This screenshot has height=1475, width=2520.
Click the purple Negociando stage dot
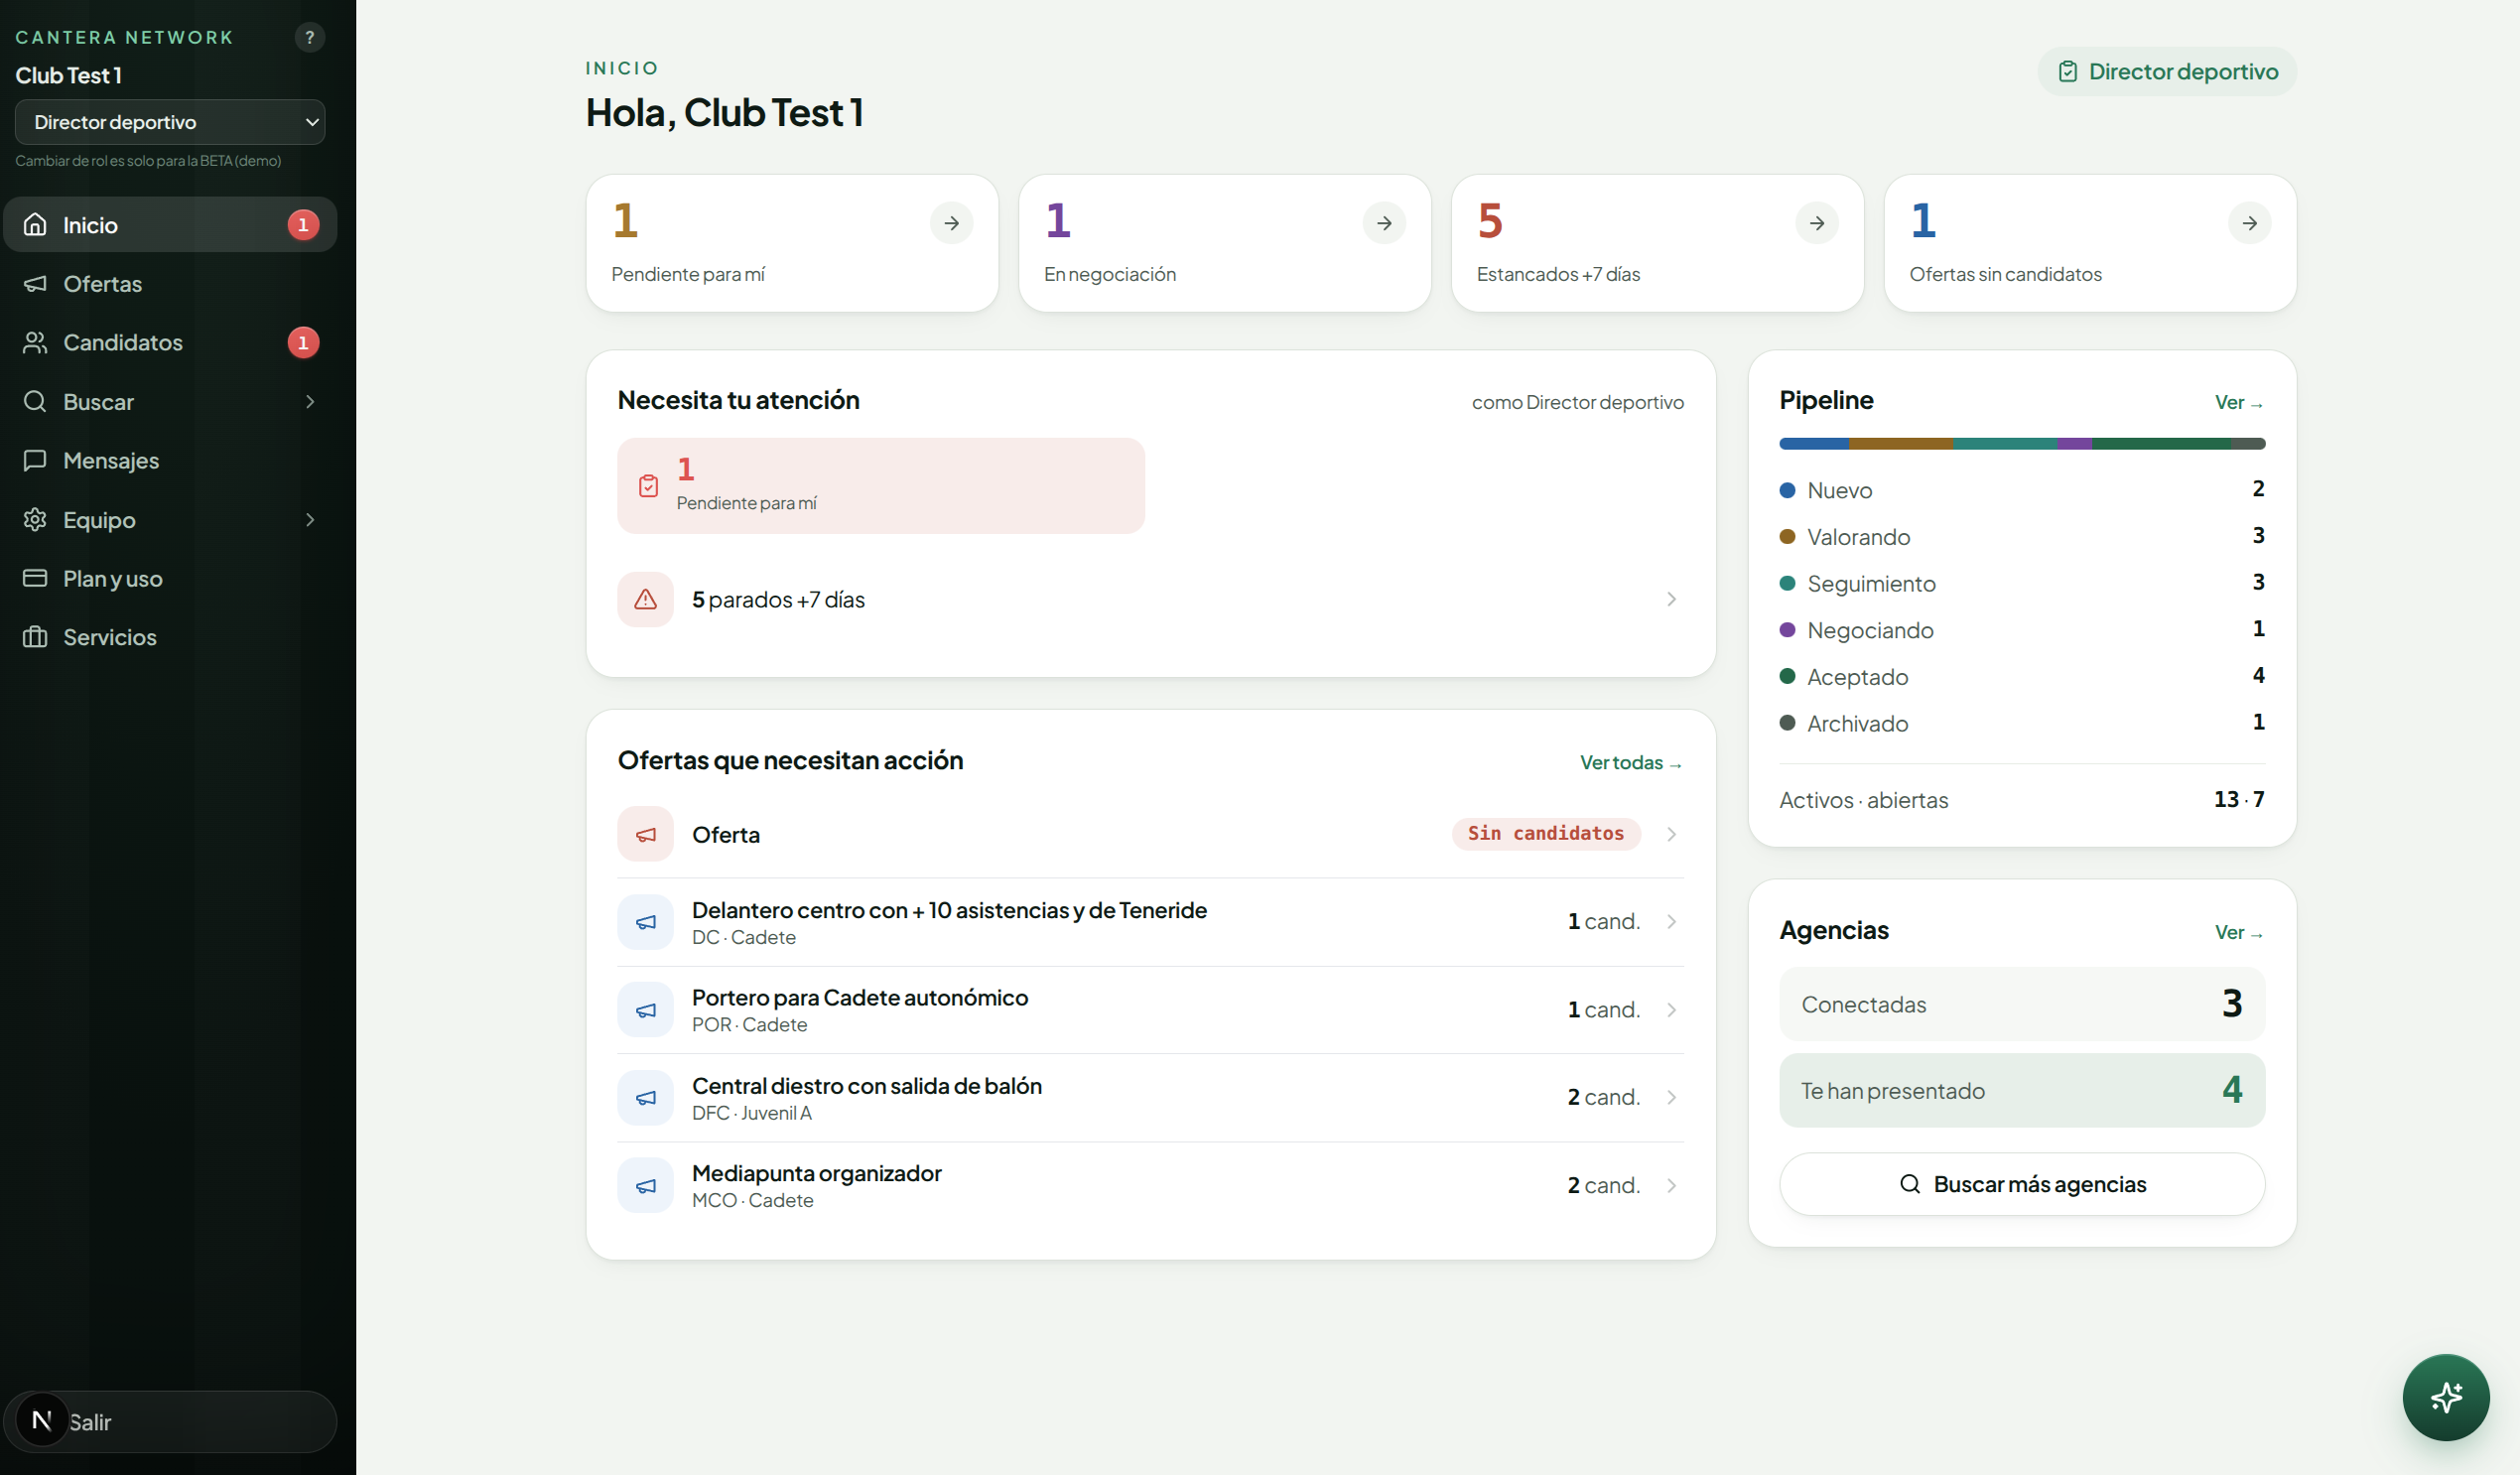[x=1787, y=630]
